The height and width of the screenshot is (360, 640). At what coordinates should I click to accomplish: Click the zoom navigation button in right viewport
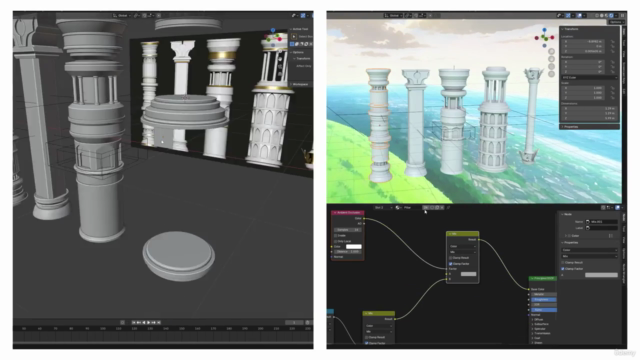551,51
